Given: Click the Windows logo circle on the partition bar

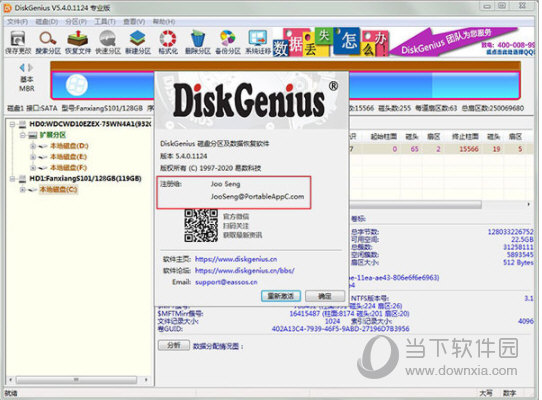Looking at the screenshot, I should click(x=76, y=85).
